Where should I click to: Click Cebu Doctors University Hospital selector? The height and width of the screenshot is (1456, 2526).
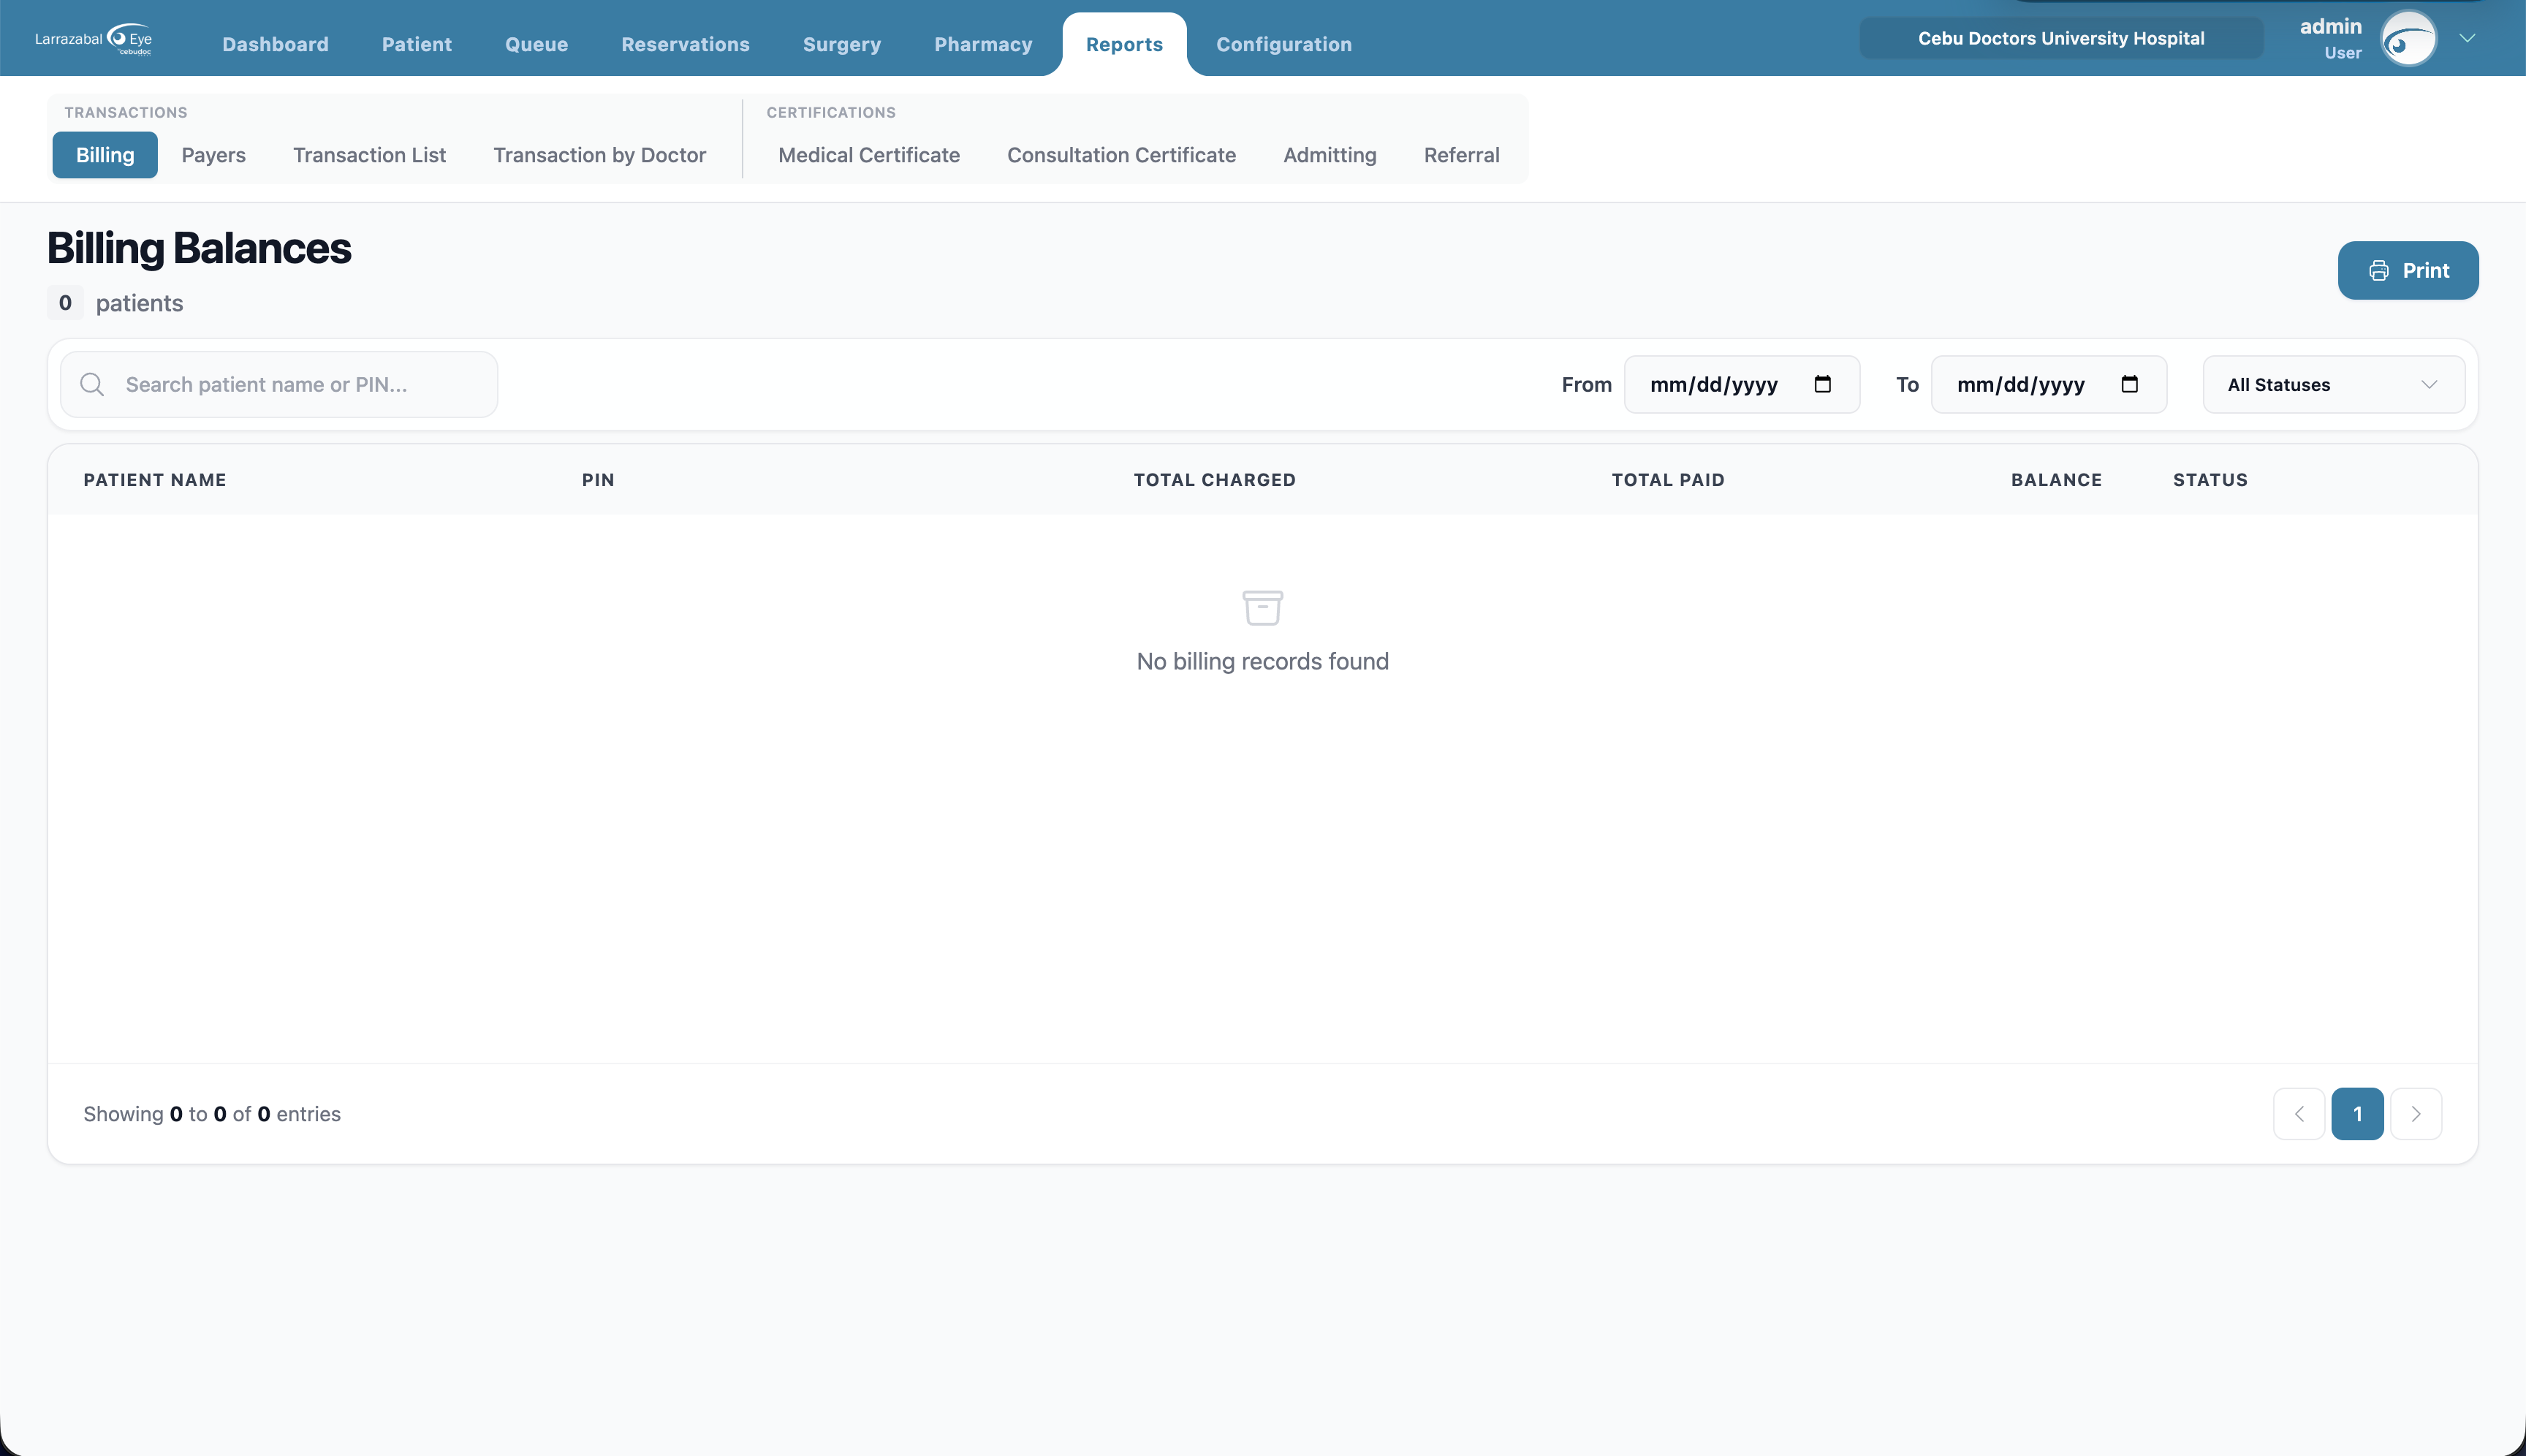2060,38
